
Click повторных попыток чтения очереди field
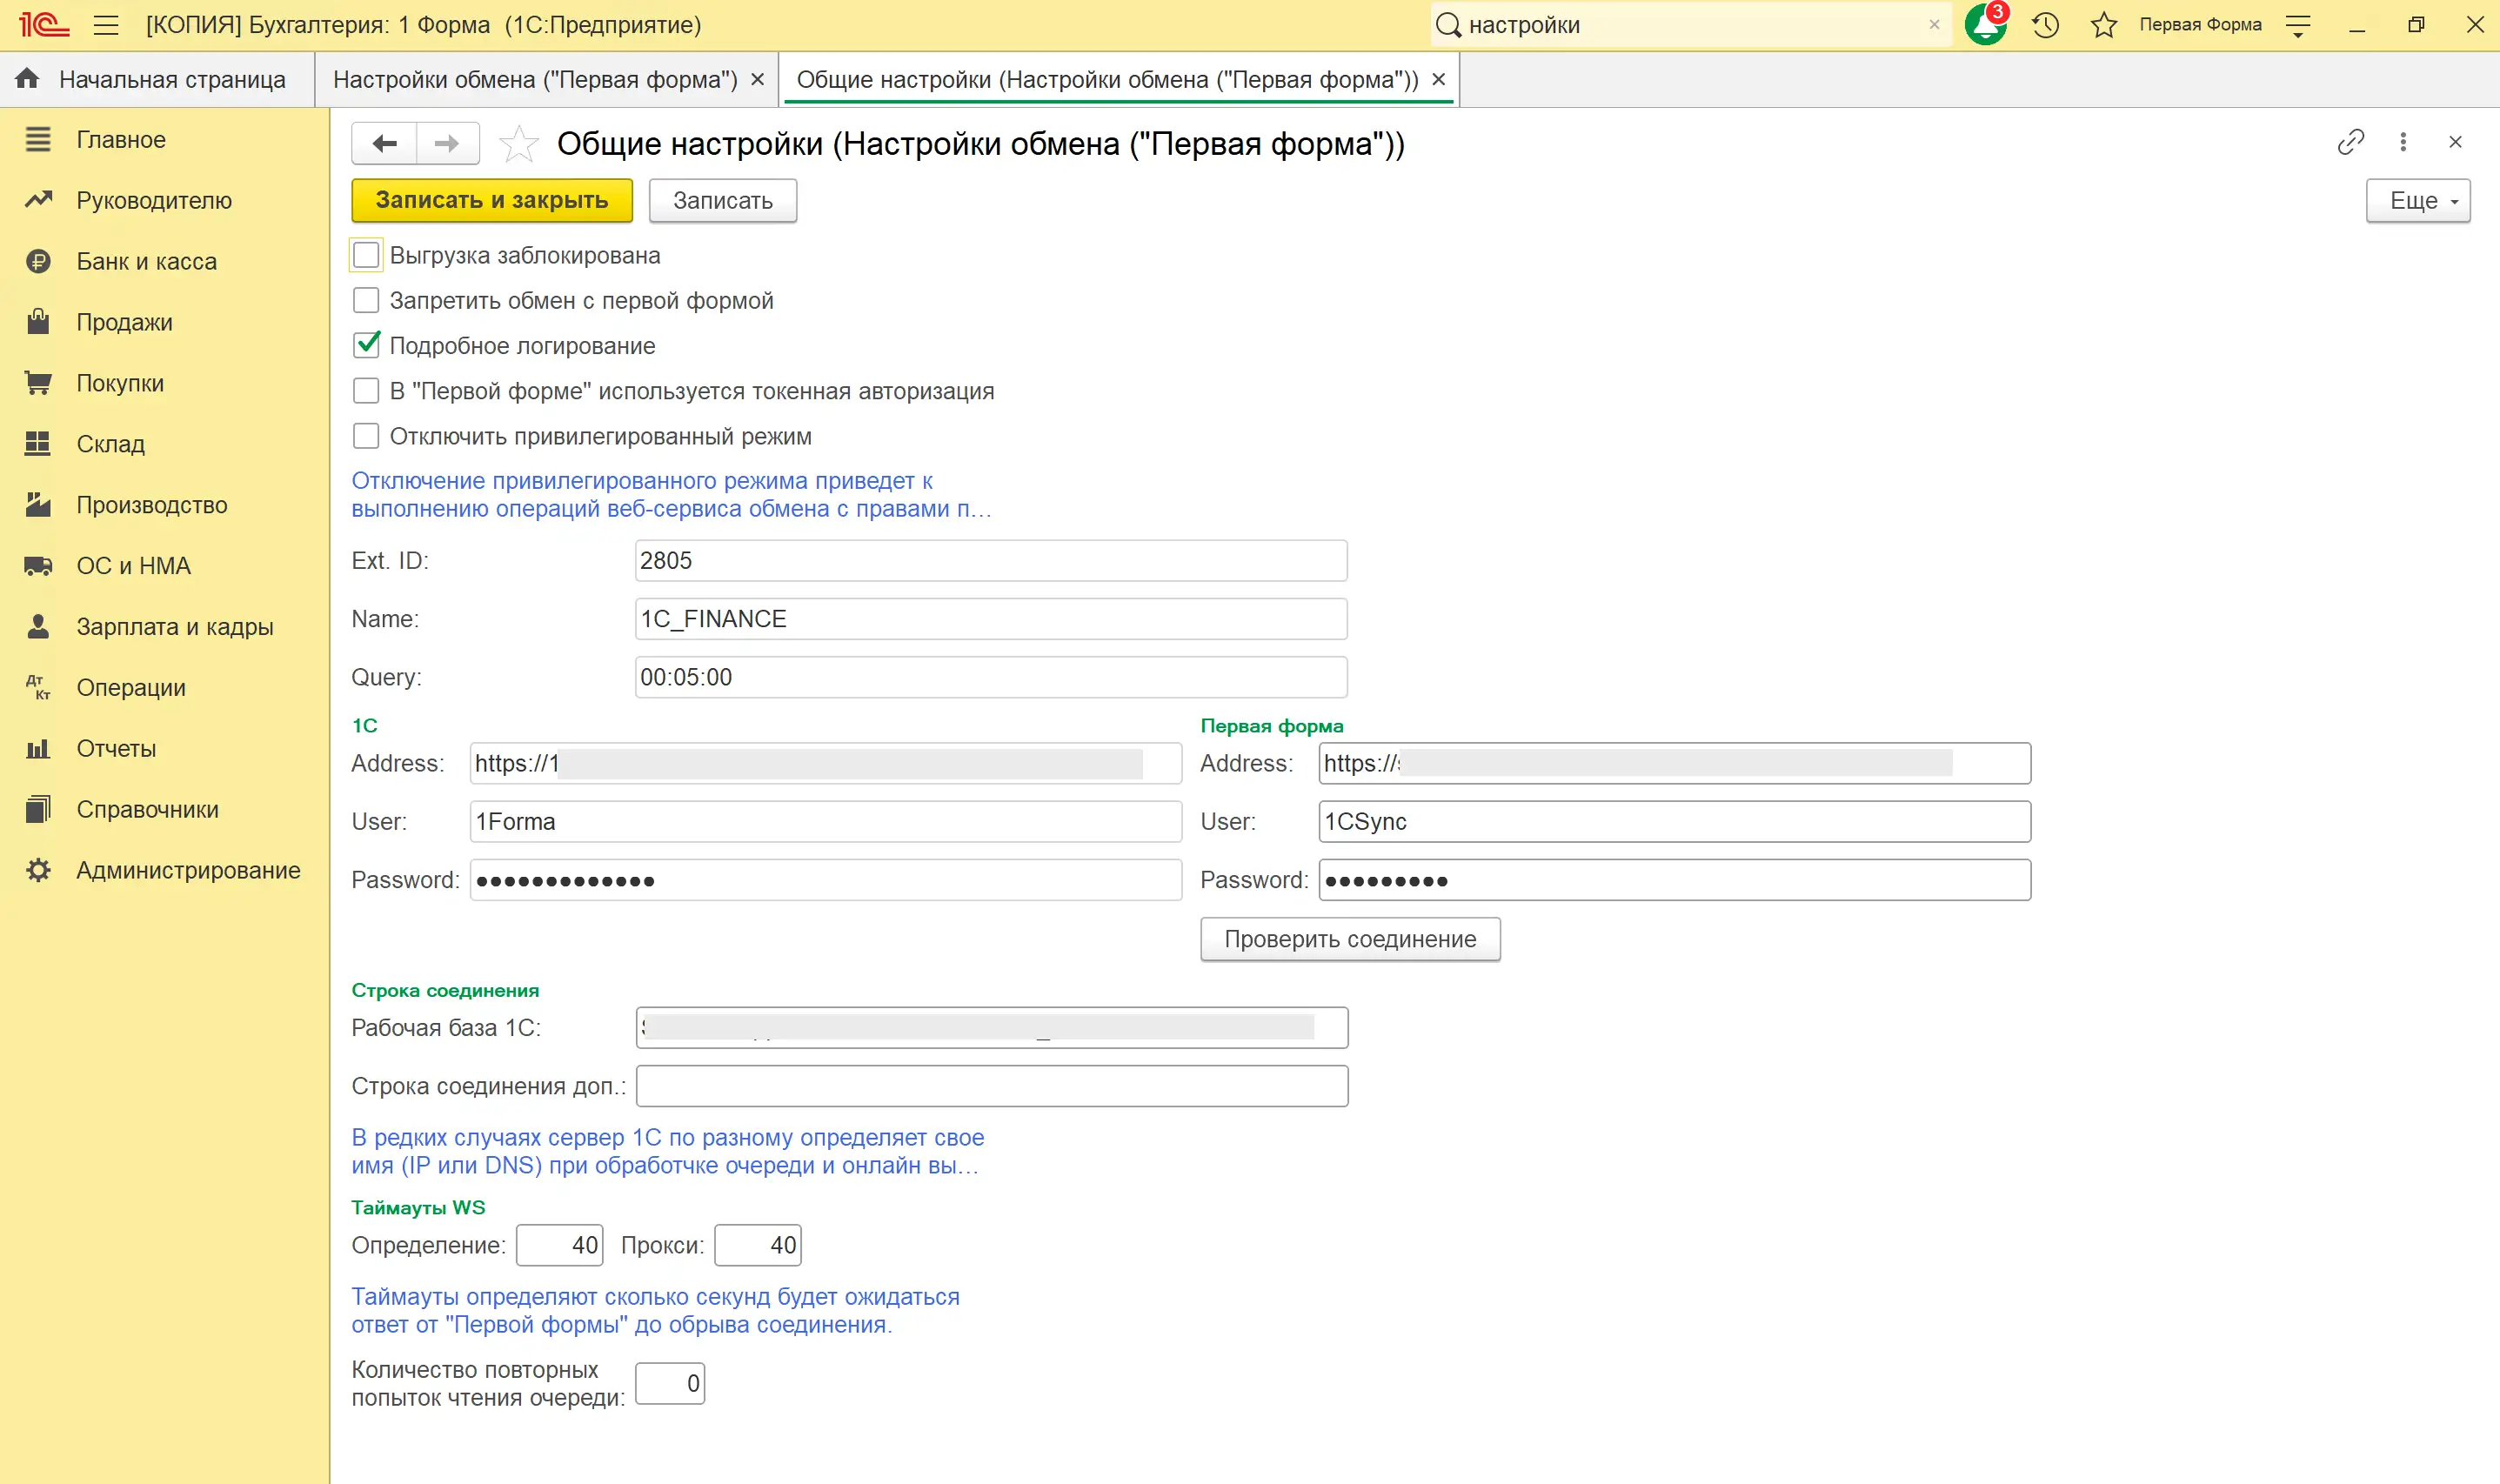point(670,1384)
